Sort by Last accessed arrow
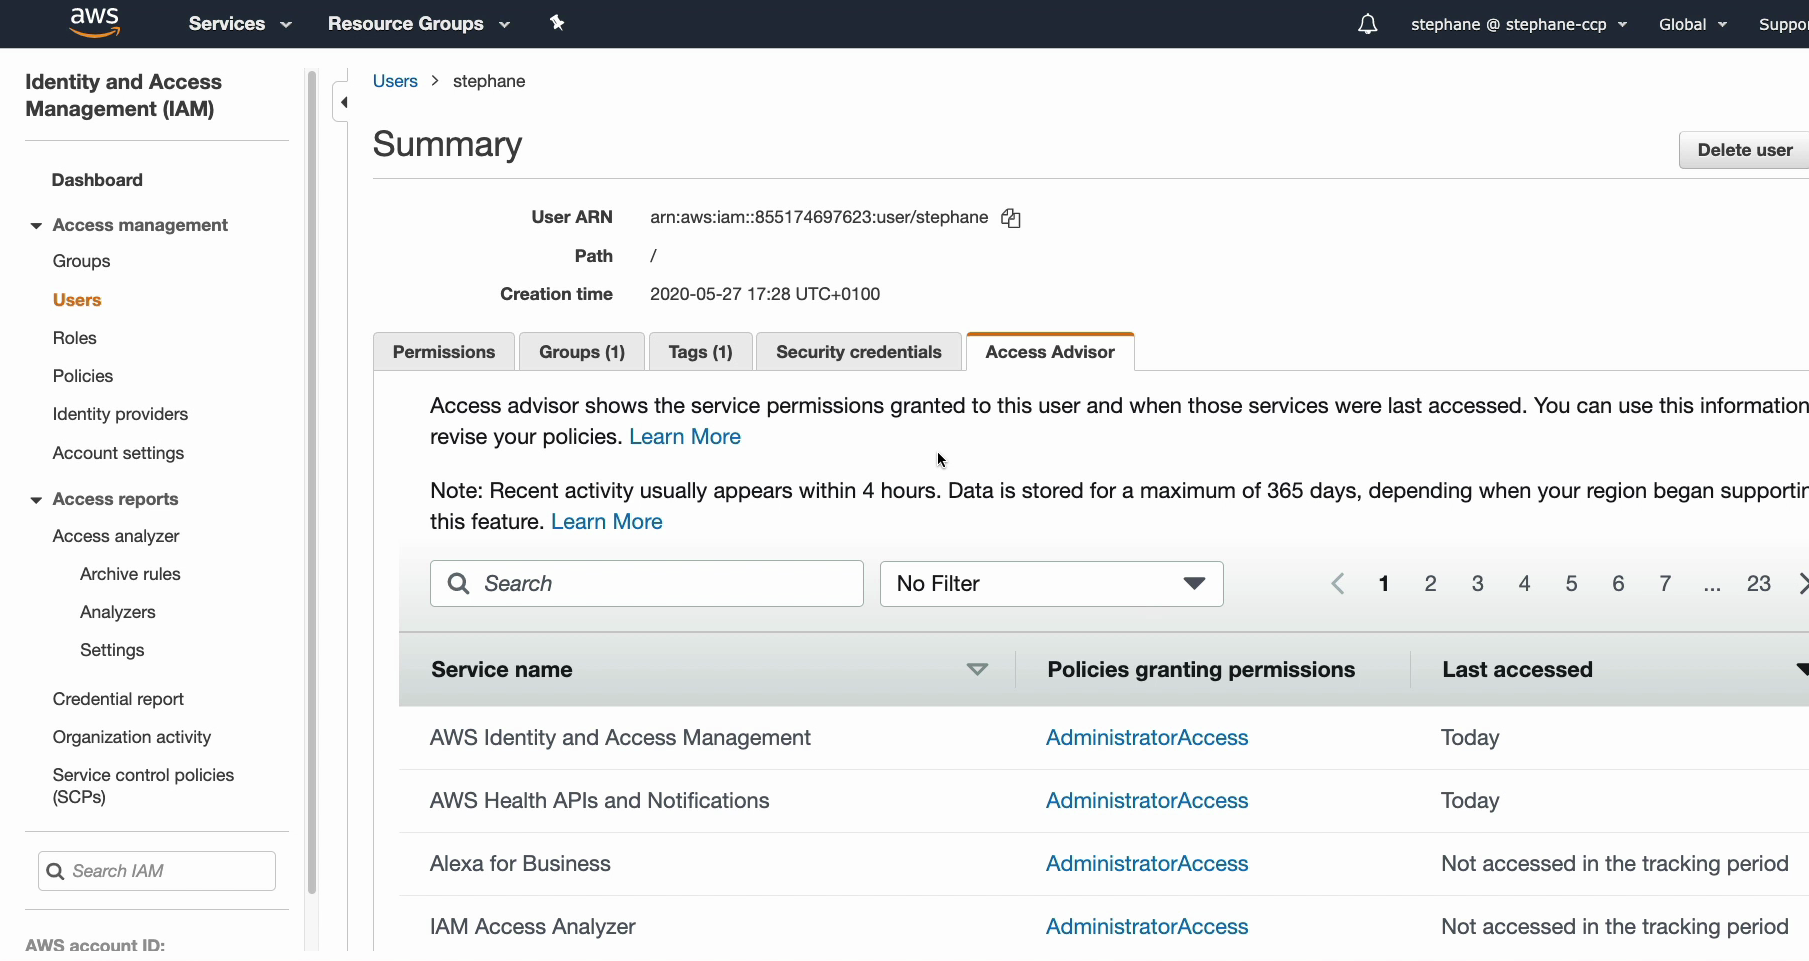 click(x=1802, y=669)
